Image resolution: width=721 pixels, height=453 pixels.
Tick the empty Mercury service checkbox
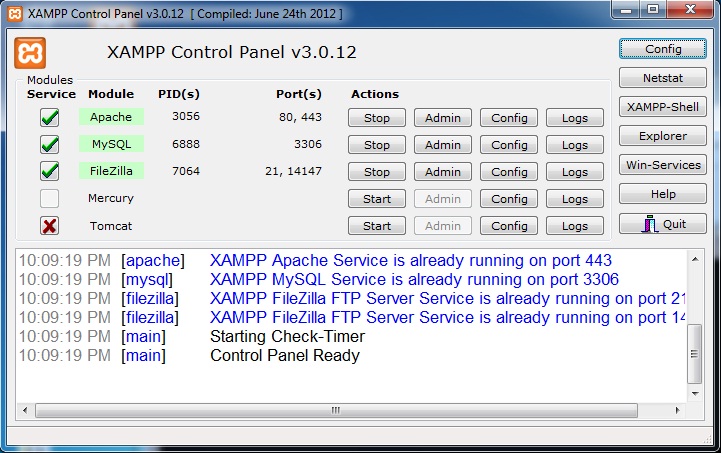(49, 199)
